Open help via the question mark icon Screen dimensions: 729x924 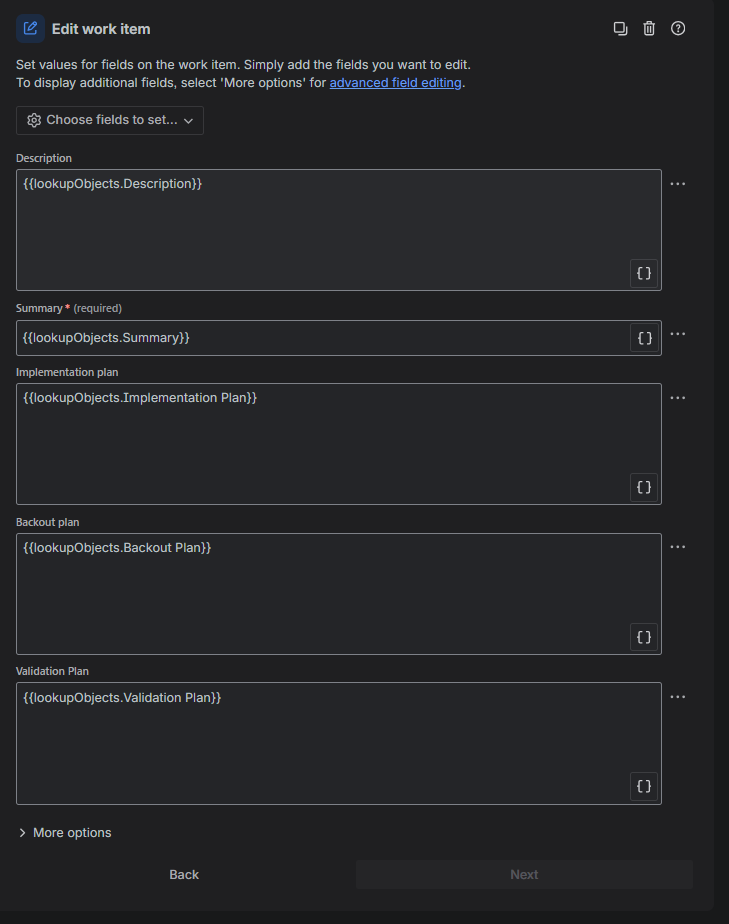[x=678, y=28]
